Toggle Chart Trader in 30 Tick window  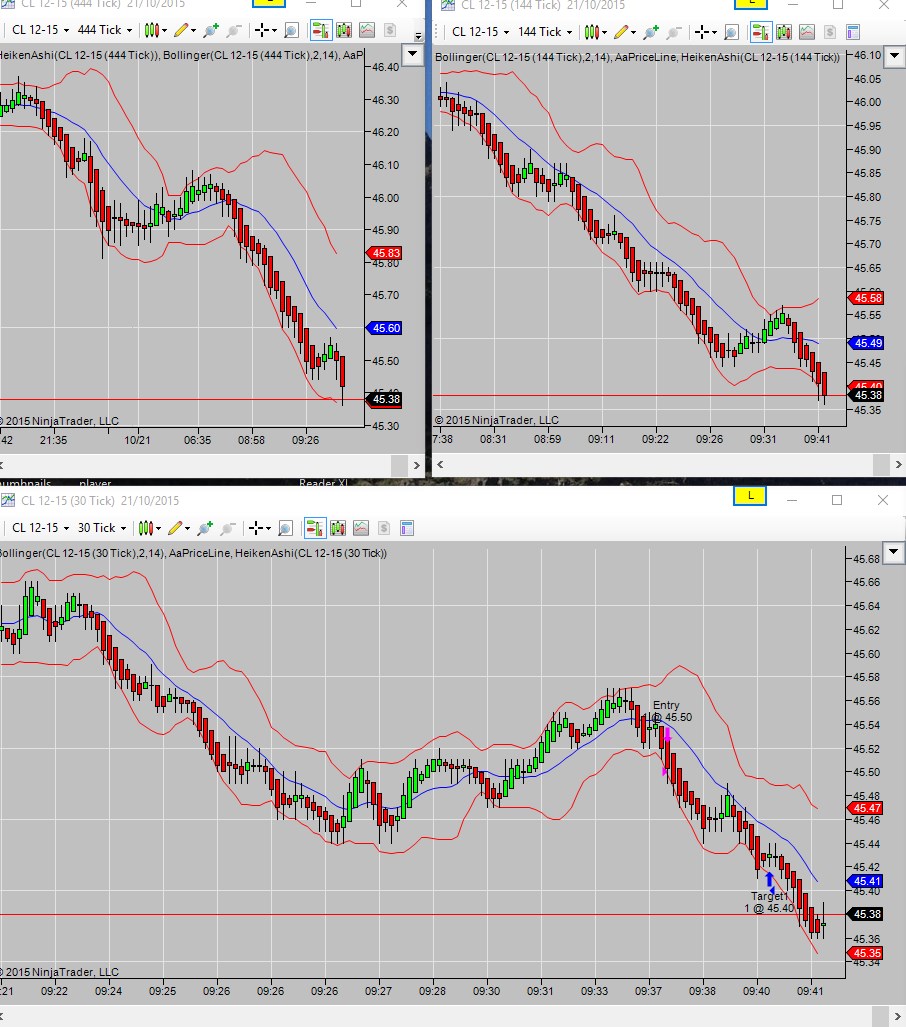point(314,528)
